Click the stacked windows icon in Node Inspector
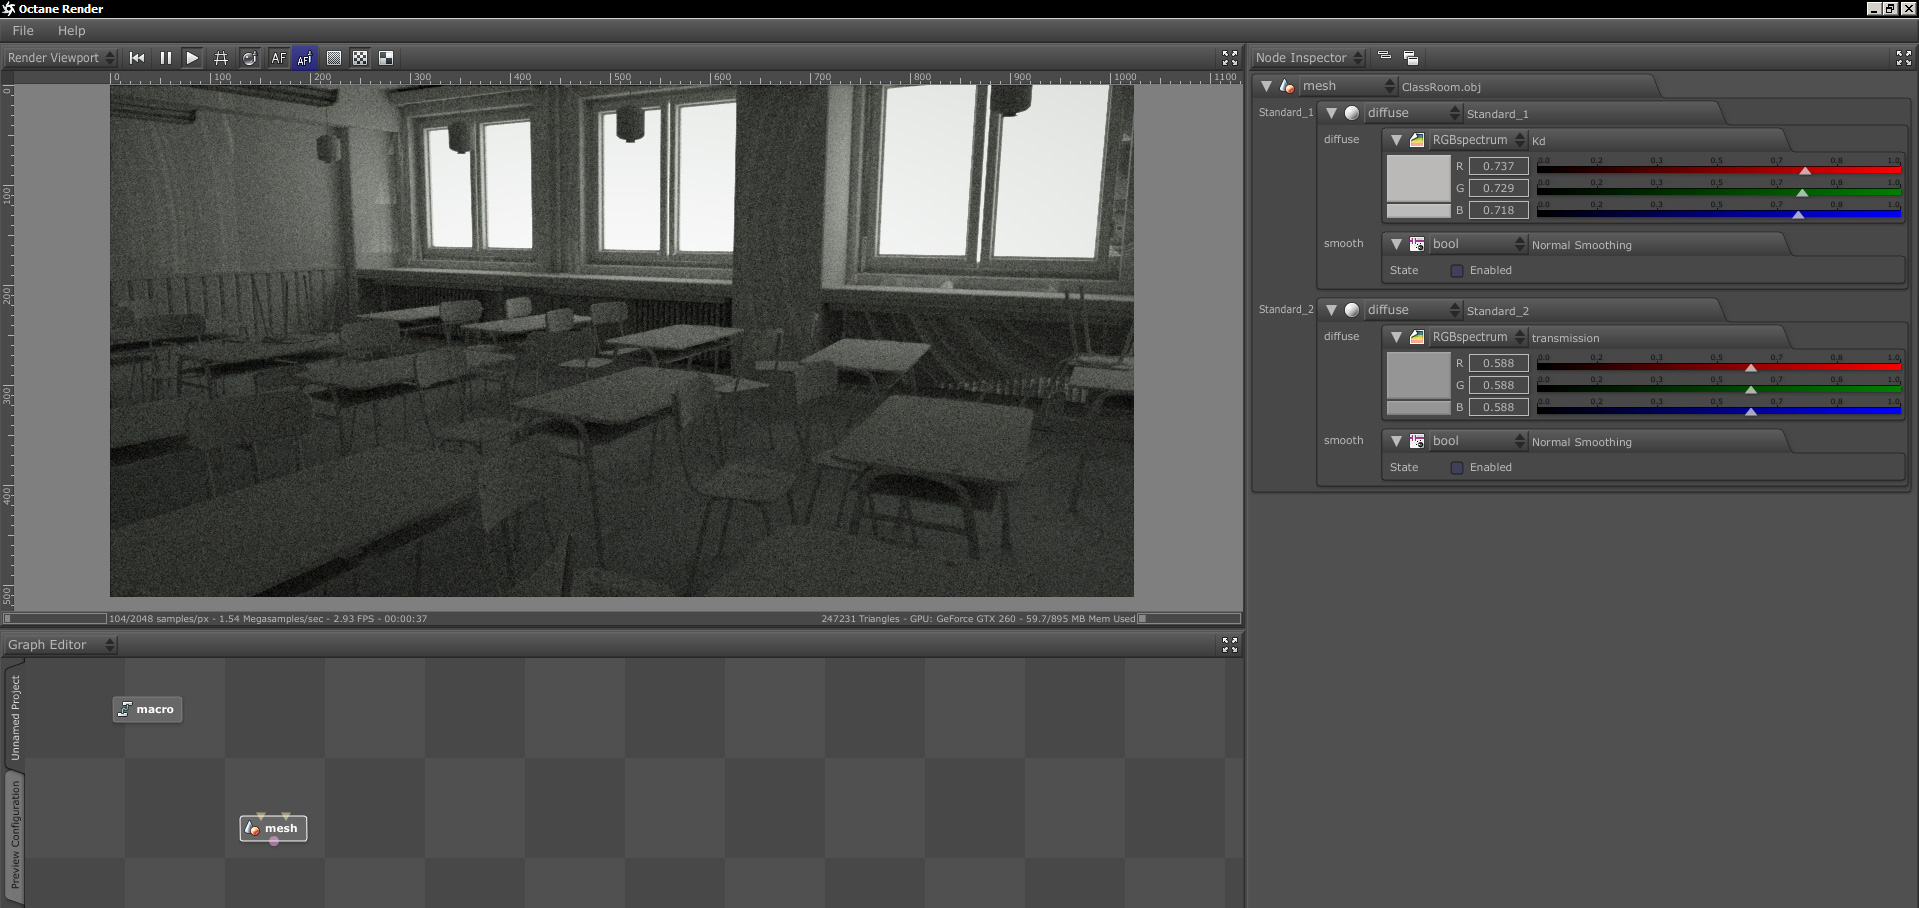1919x908 pixels. point(1411,58)
